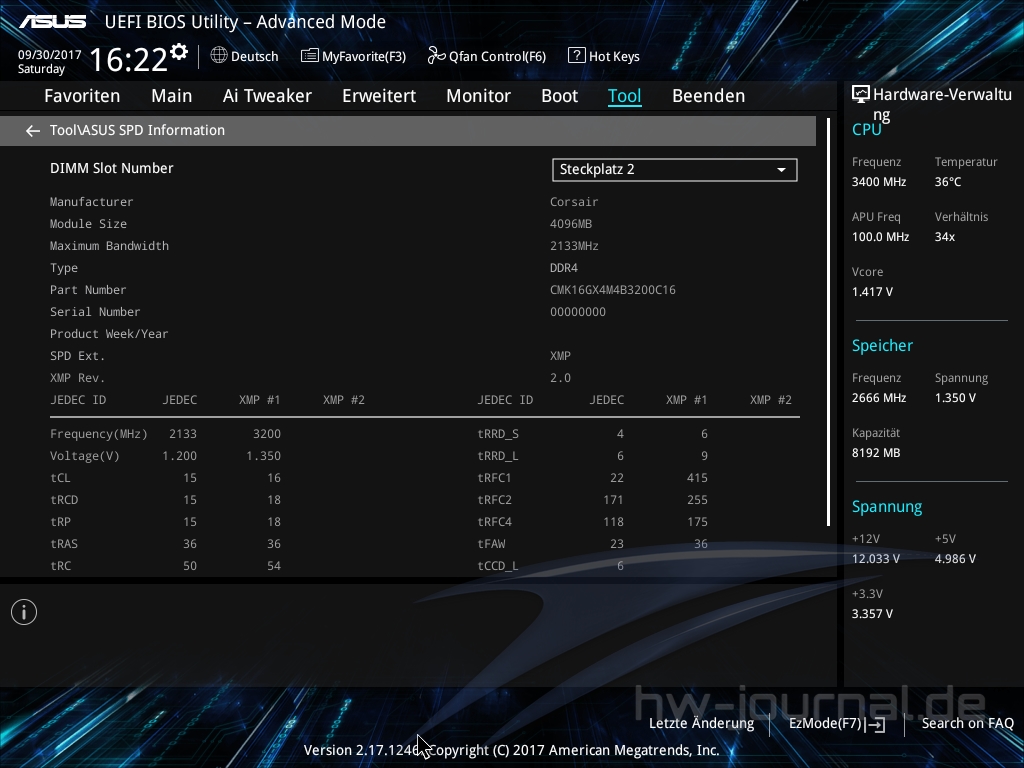Click XMP Rev. value 2.0
The width and height of the screenshot is (1024, 768).
point(560,378)
